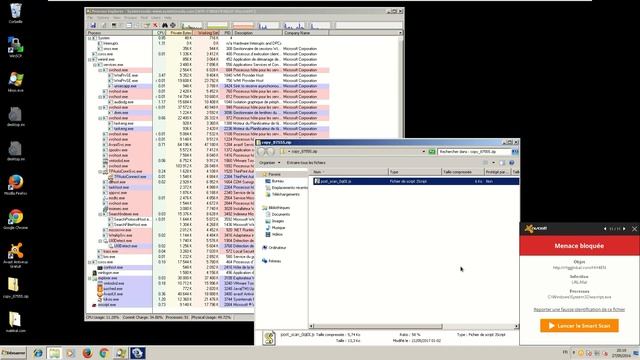Screen dimensions: 640x360
Task: Click Extraire tous les fichiers button
Action: click(306, 162)
